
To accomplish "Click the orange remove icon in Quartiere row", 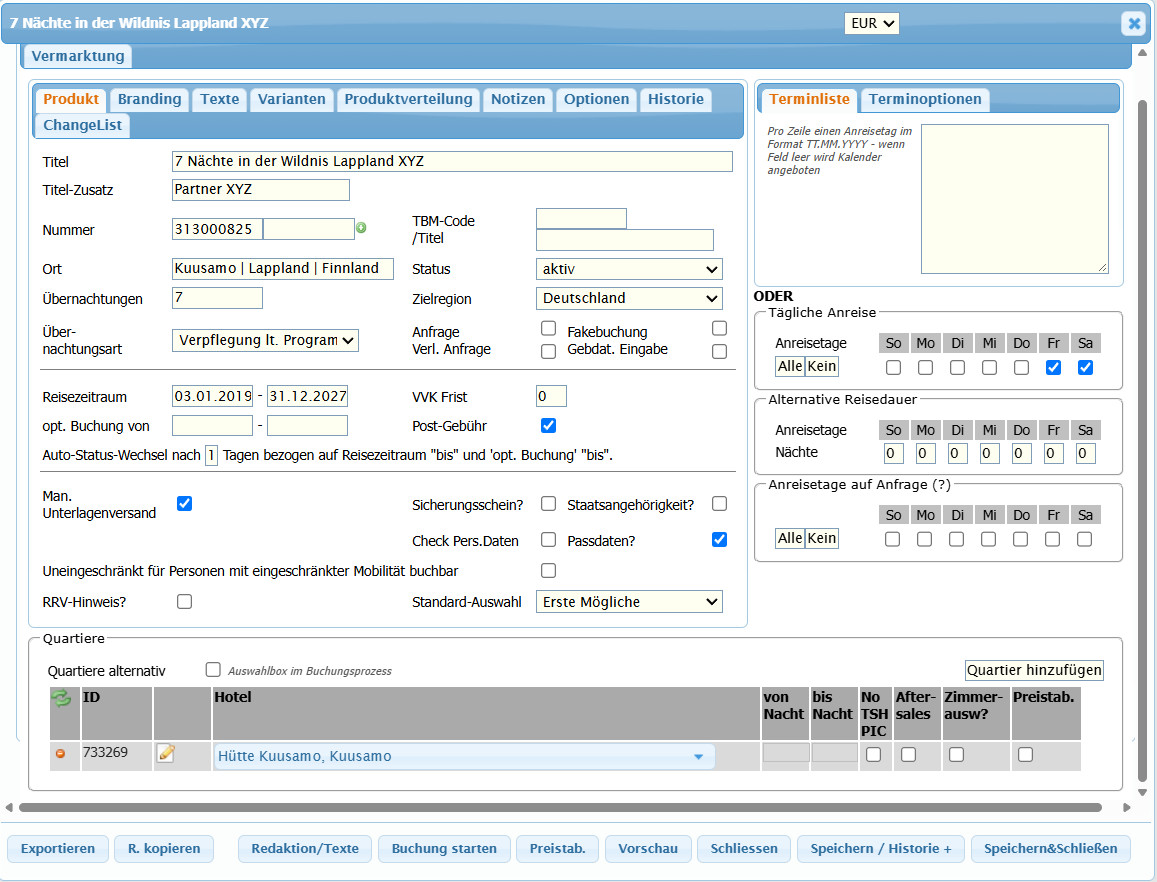I will coord(61,754).
